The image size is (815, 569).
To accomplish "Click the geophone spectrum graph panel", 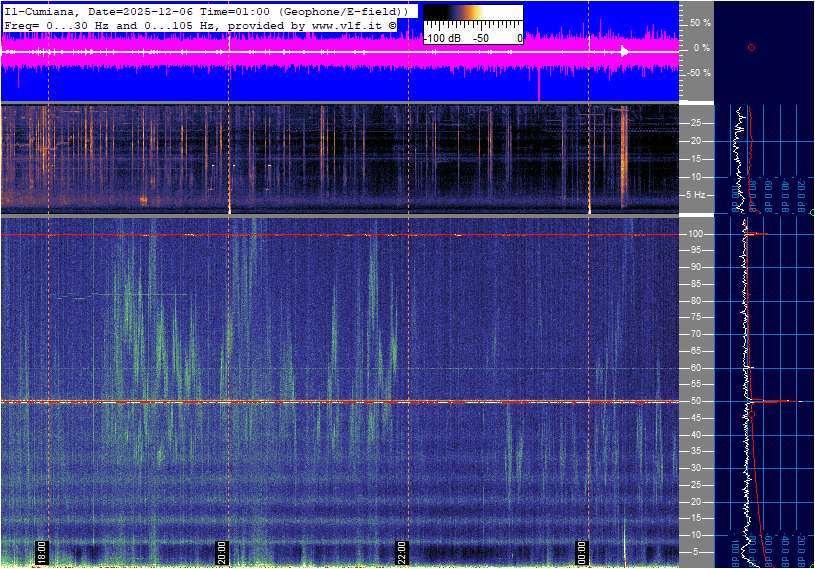I will [765, 158].
